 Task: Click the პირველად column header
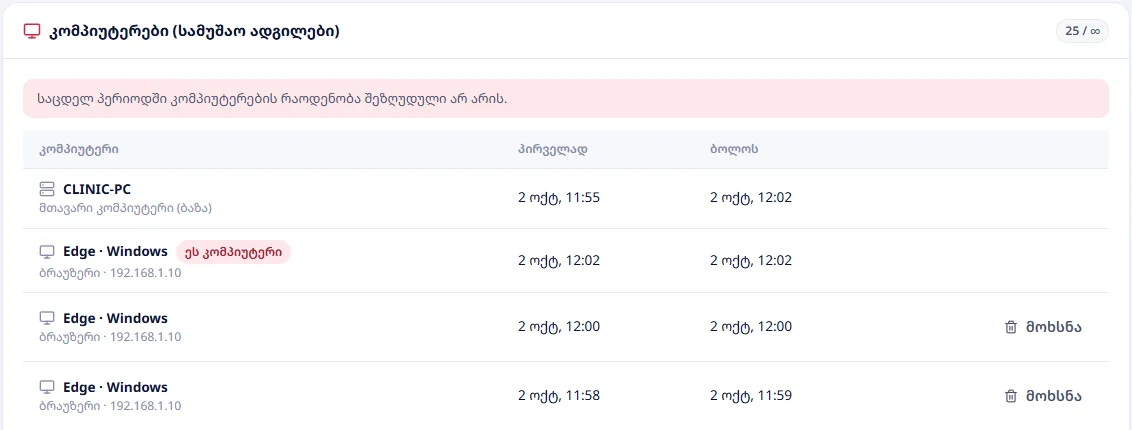(x=552, y=149)
